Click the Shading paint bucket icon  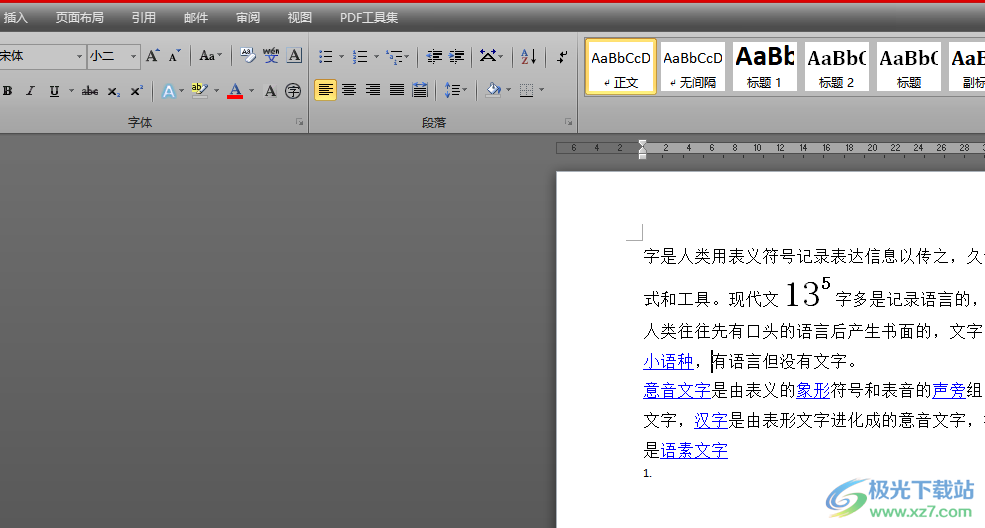pos(493,90)
